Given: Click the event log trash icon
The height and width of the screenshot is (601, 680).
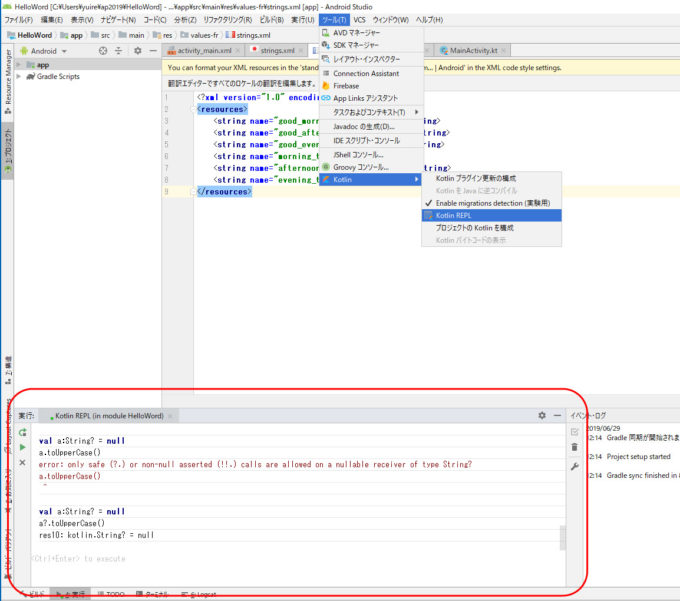Looking at the screenshot, I should pyautogui.click(x=575, y=447).
